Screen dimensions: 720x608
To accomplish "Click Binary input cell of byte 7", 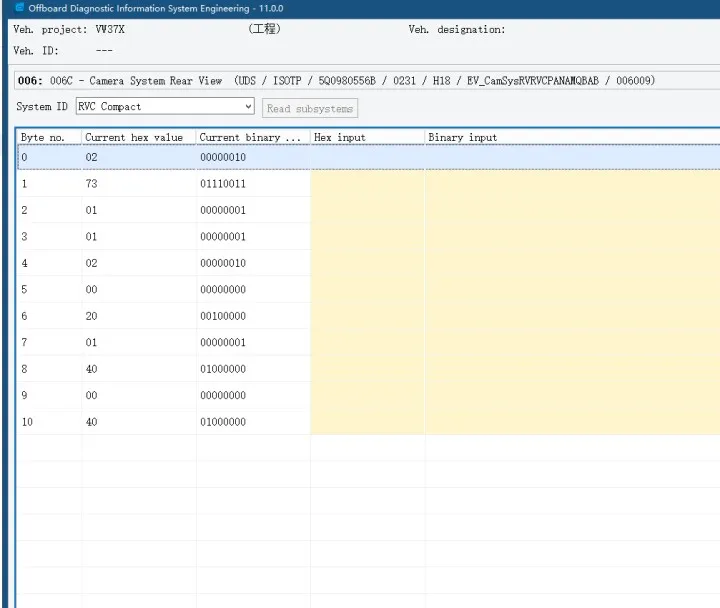I will coord(572,342).
